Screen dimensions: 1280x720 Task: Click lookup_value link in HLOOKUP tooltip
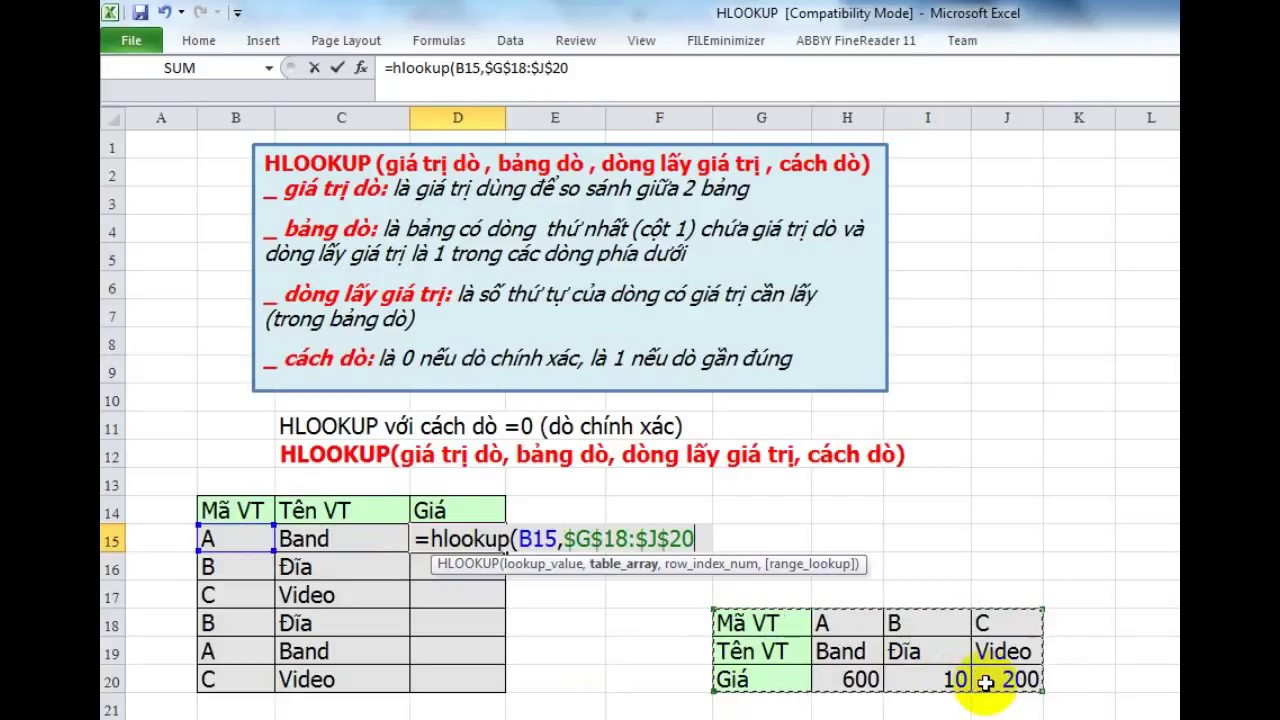(x=543, y=564)
